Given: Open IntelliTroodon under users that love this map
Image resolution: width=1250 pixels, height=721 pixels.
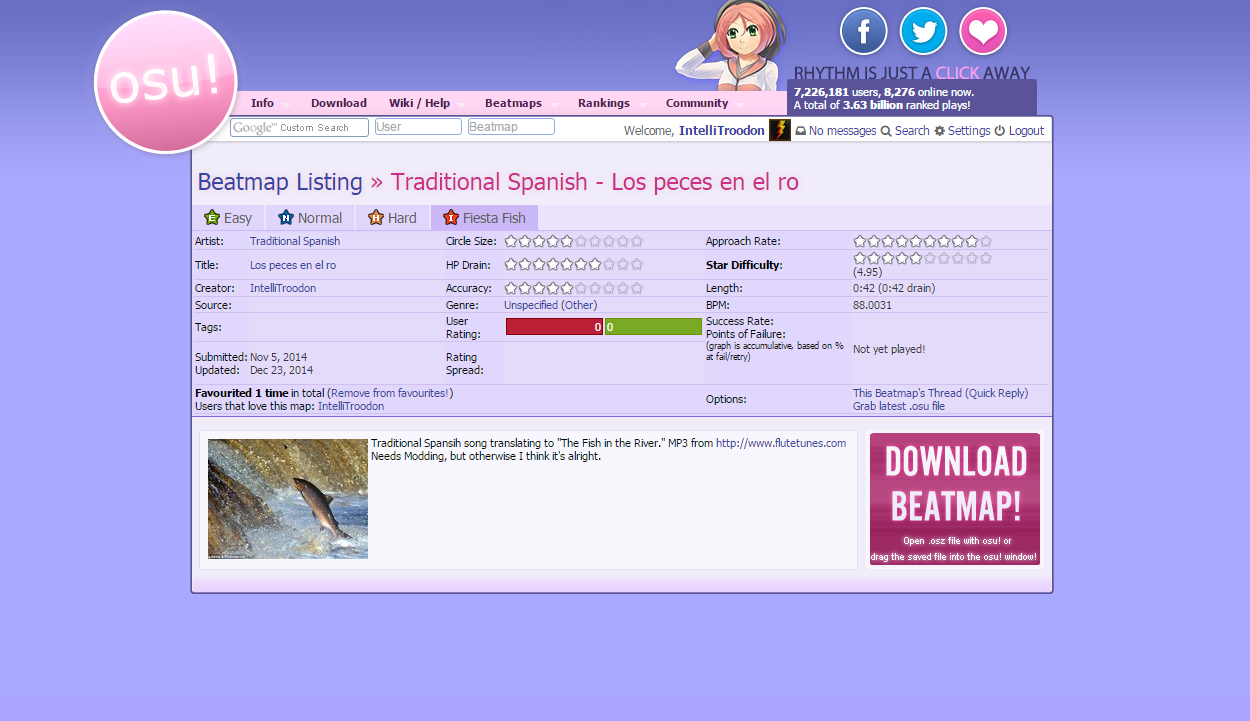Looking at the screenshot, I should 351,406.
